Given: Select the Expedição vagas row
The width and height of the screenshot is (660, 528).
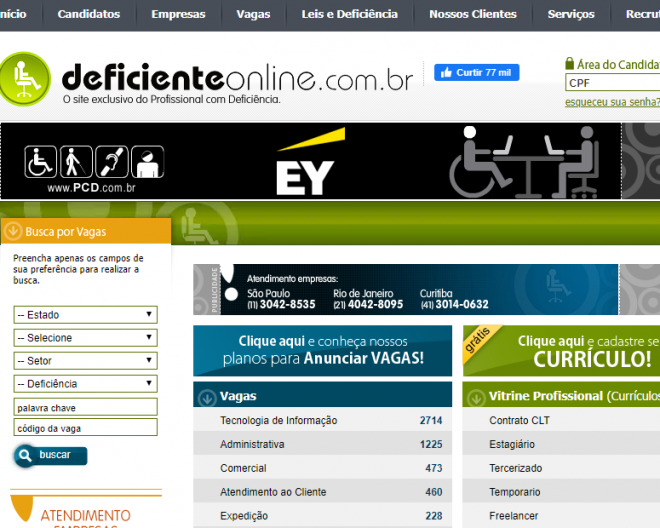Looking at the screenshot, I should coord(322,515).
